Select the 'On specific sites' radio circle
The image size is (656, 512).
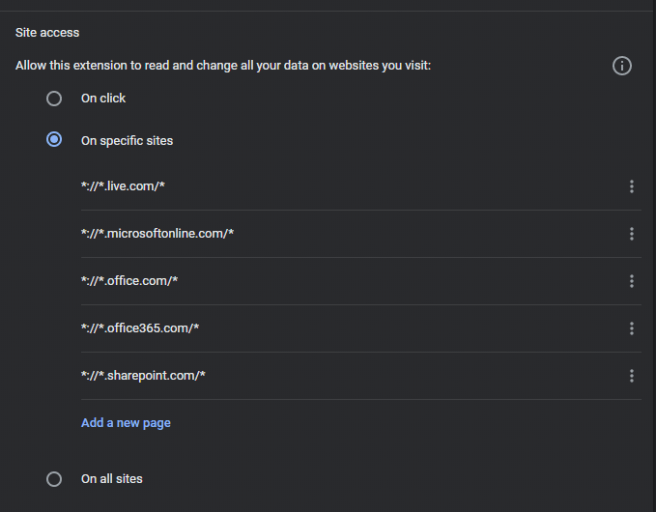tap(54, 140)
